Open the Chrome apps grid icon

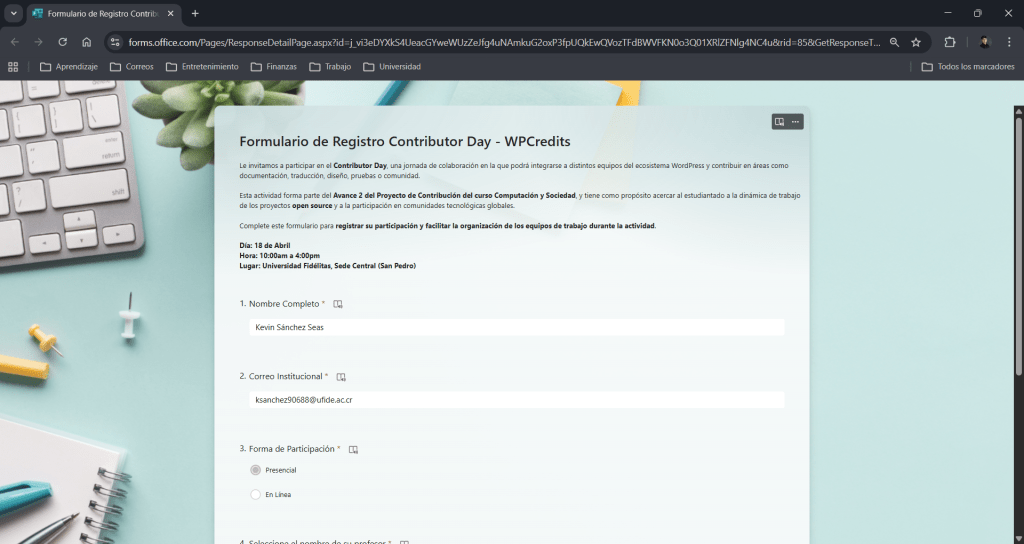coord(13,67)
